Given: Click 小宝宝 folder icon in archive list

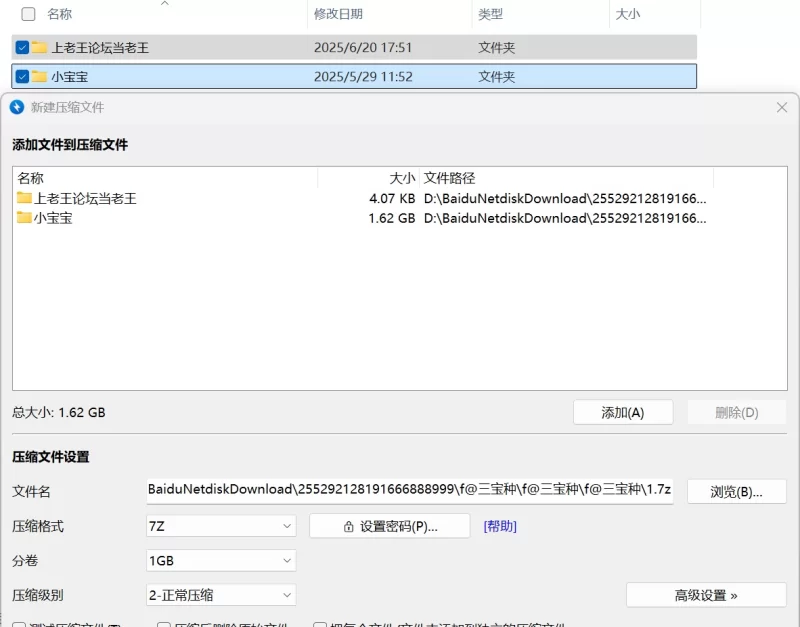Looking at the screenshot, I should 24,218.
